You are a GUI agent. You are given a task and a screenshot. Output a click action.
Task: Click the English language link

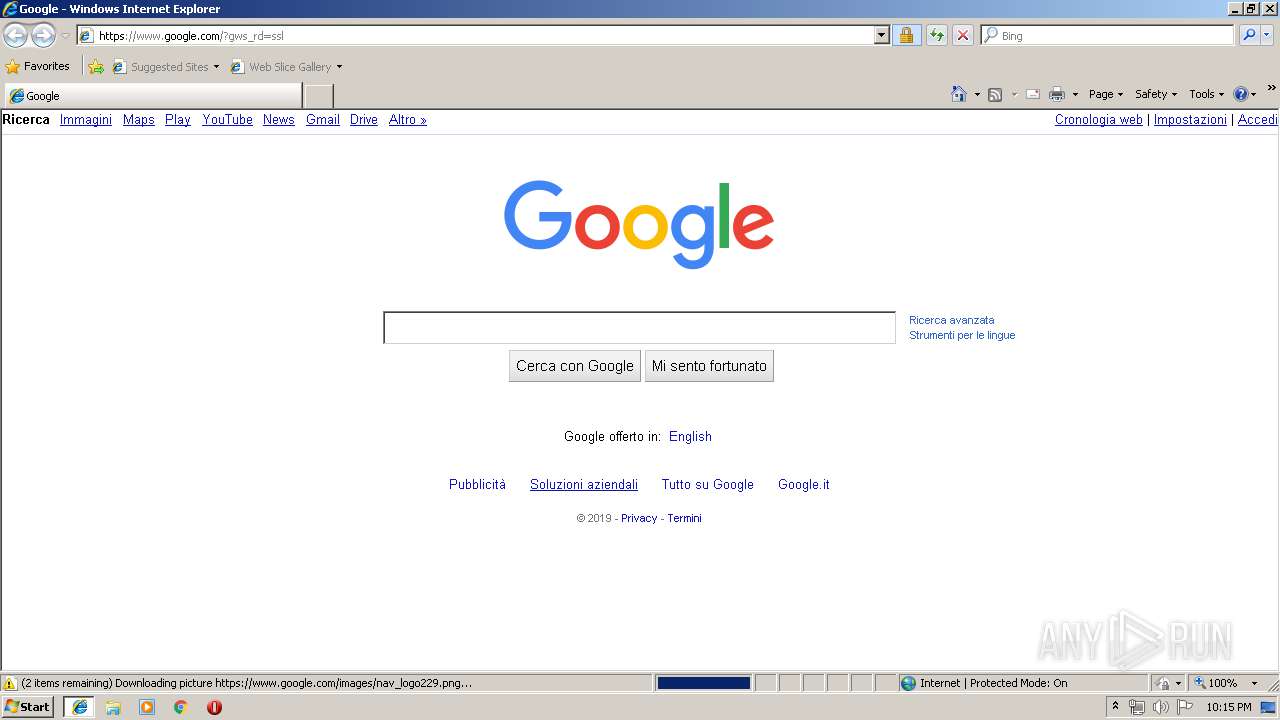pyautogui.click(x=690, y=436)
